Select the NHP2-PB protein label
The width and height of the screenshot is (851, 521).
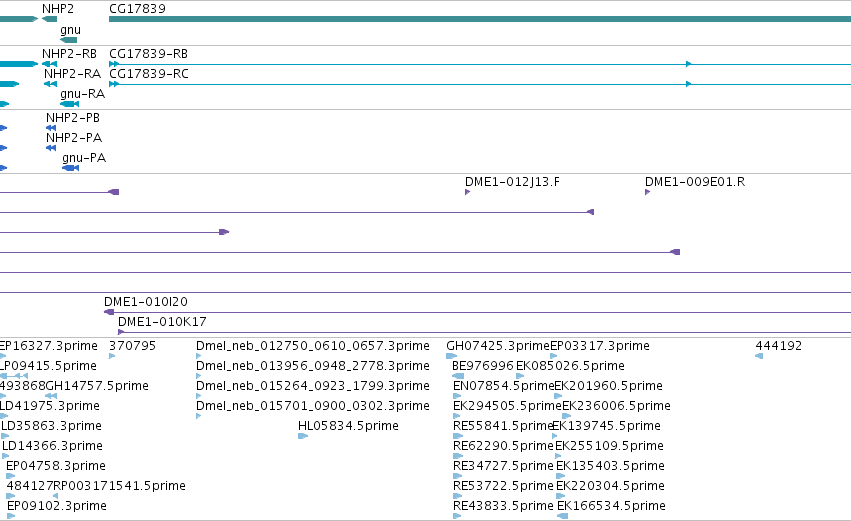click(73, 118)
